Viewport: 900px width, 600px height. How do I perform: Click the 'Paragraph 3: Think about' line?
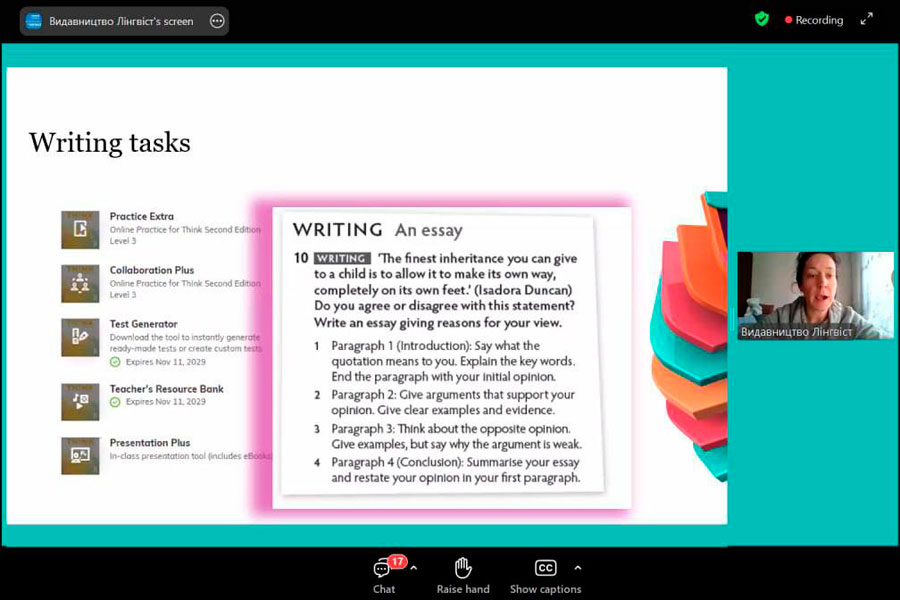point(451,429)
